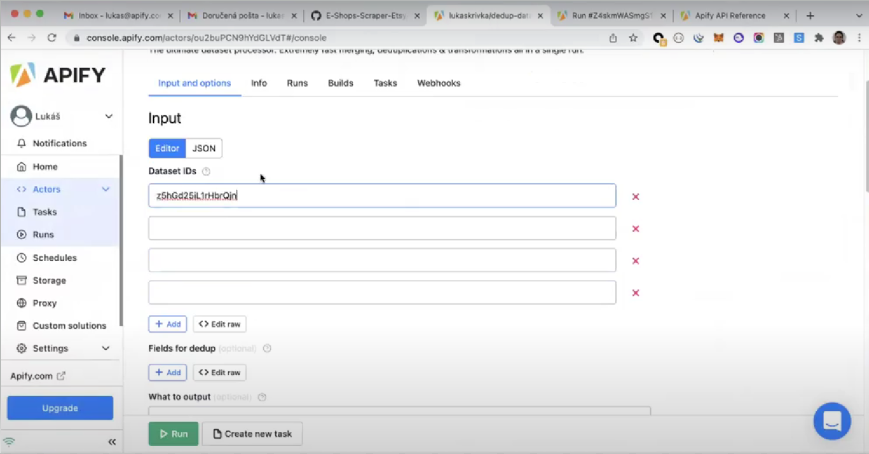Switch to Tasks tab
869x454 pixels.
coord(385,83)
